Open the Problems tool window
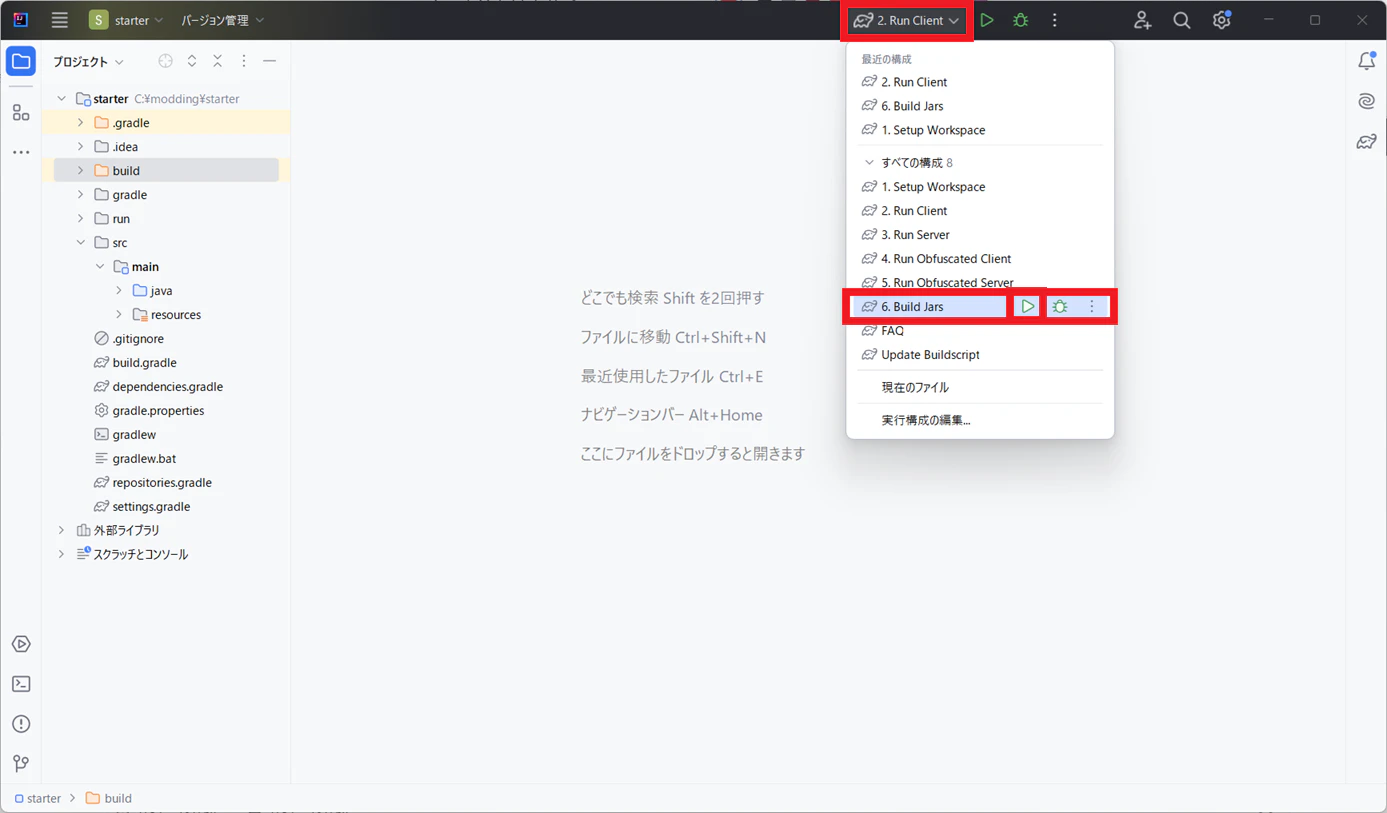This screenshot has width=1387, height=813. click(x=21, y=724)
